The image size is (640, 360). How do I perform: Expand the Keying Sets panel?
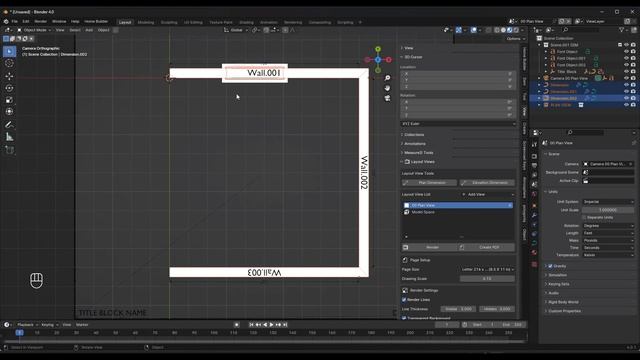(559, 284)
